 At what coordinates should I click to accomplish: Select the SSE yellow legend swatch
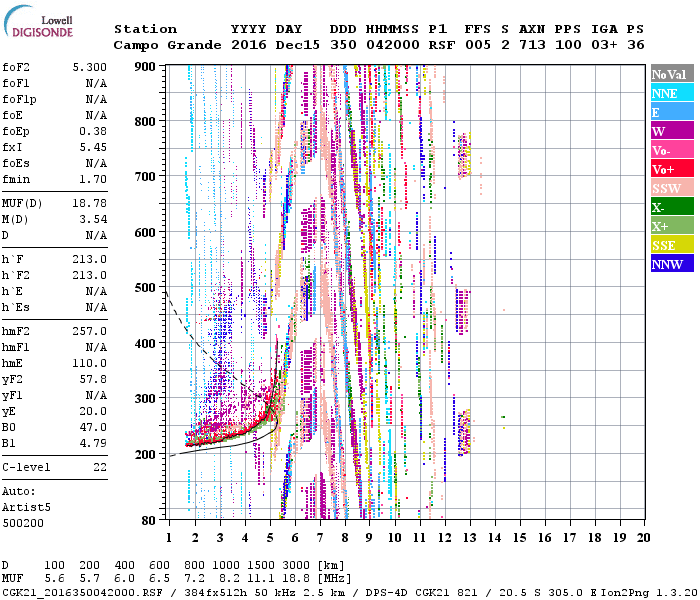(x=672, y=245)
